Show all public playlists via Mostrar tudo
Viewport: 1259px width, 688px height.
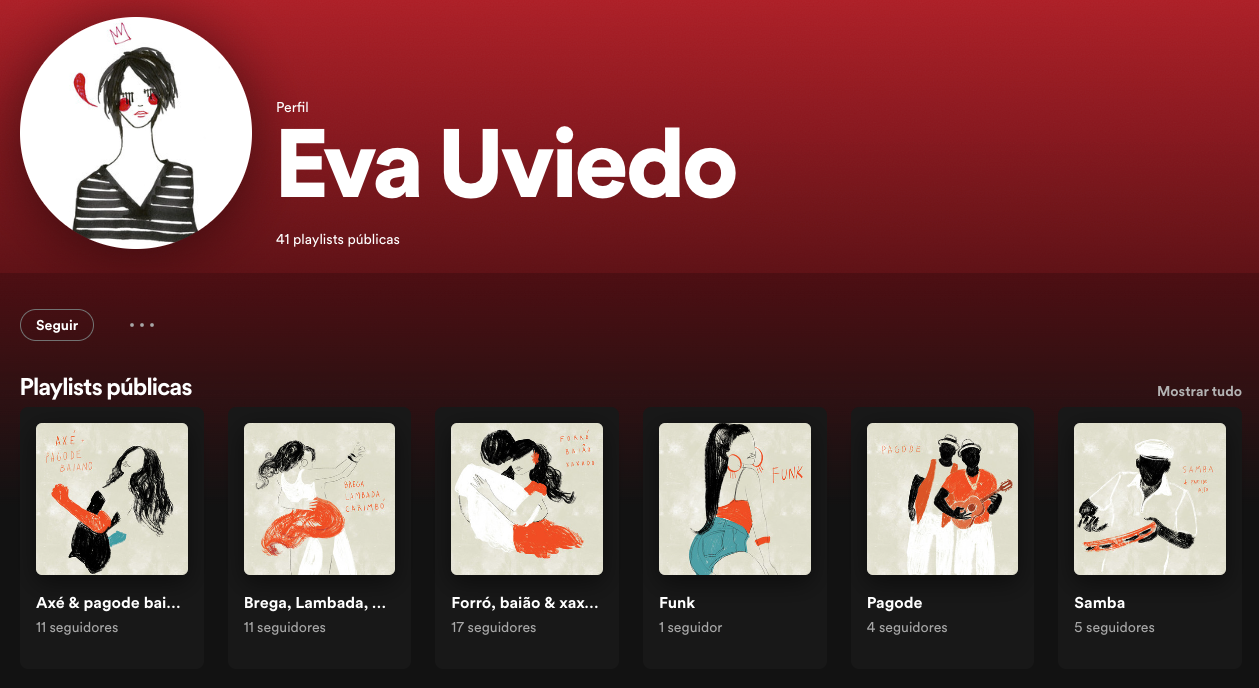click(x=1199, y=391)
